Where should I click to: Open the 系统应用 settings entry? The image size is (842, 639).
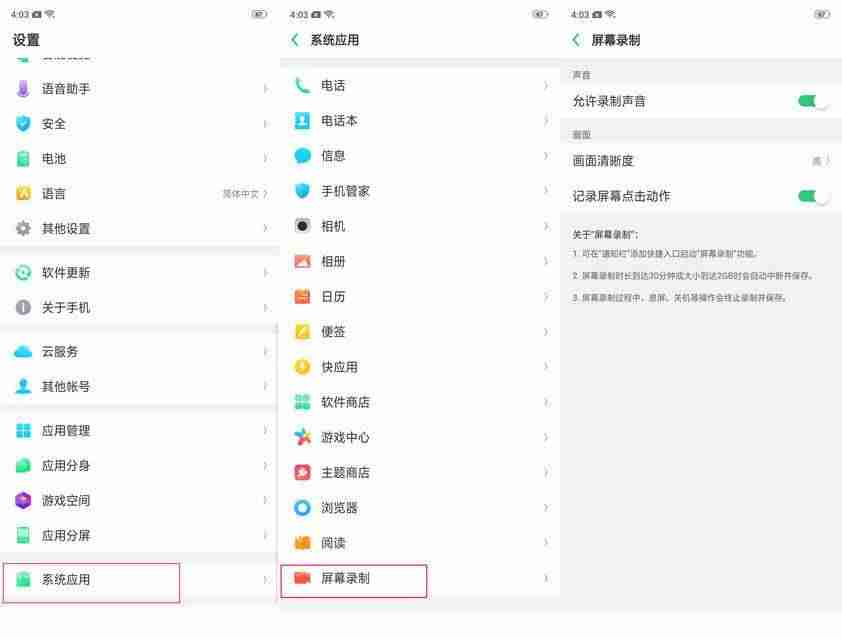coord(140,579)
